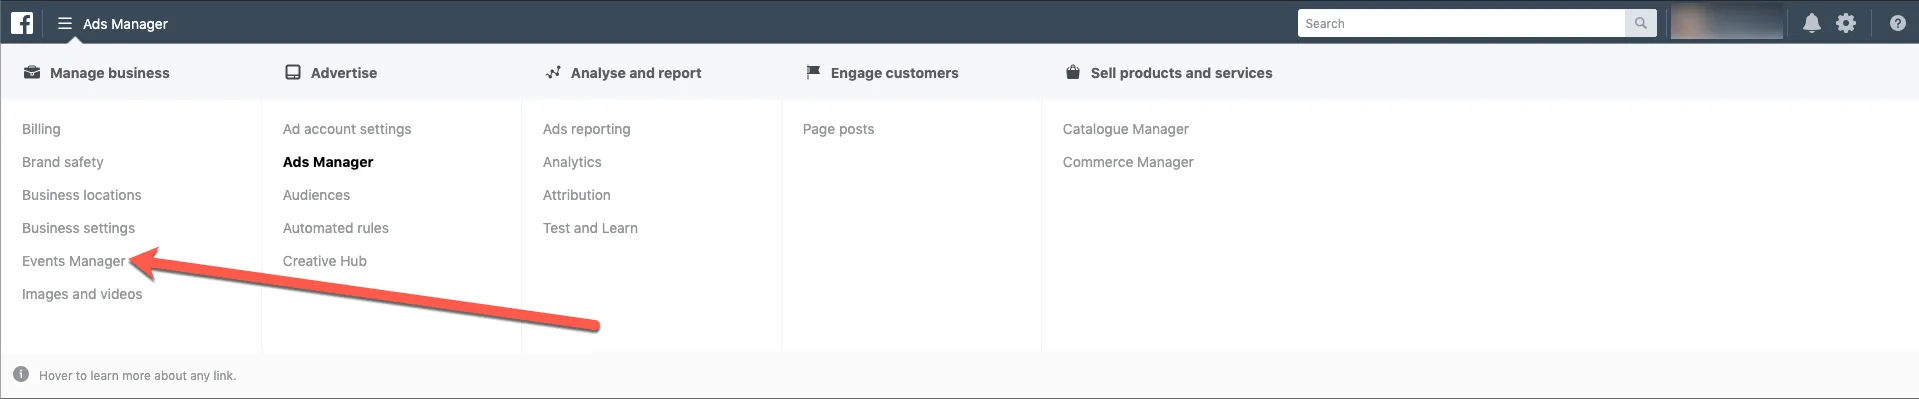
Task: Open Images and videos
Action: click(x=82, y=294)
